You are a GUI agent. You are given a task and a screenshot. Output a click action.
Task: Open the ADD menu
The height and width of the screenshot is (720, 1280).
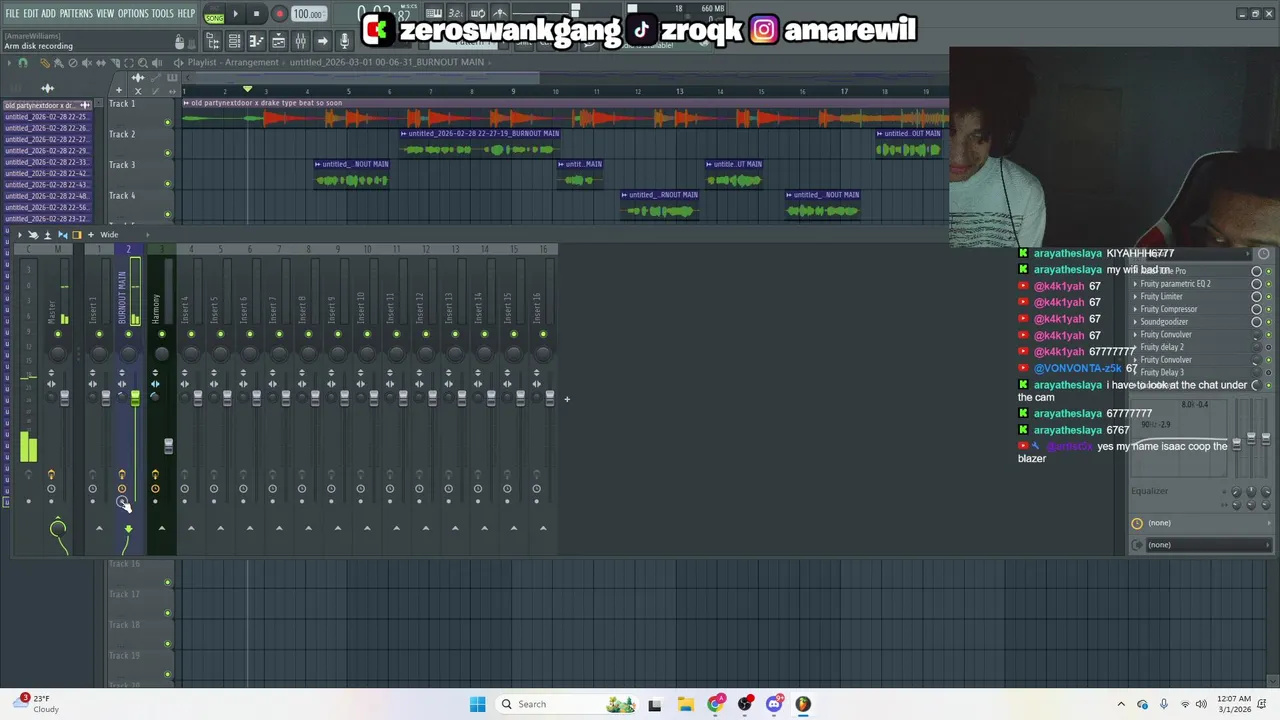(x=48, y=14)
